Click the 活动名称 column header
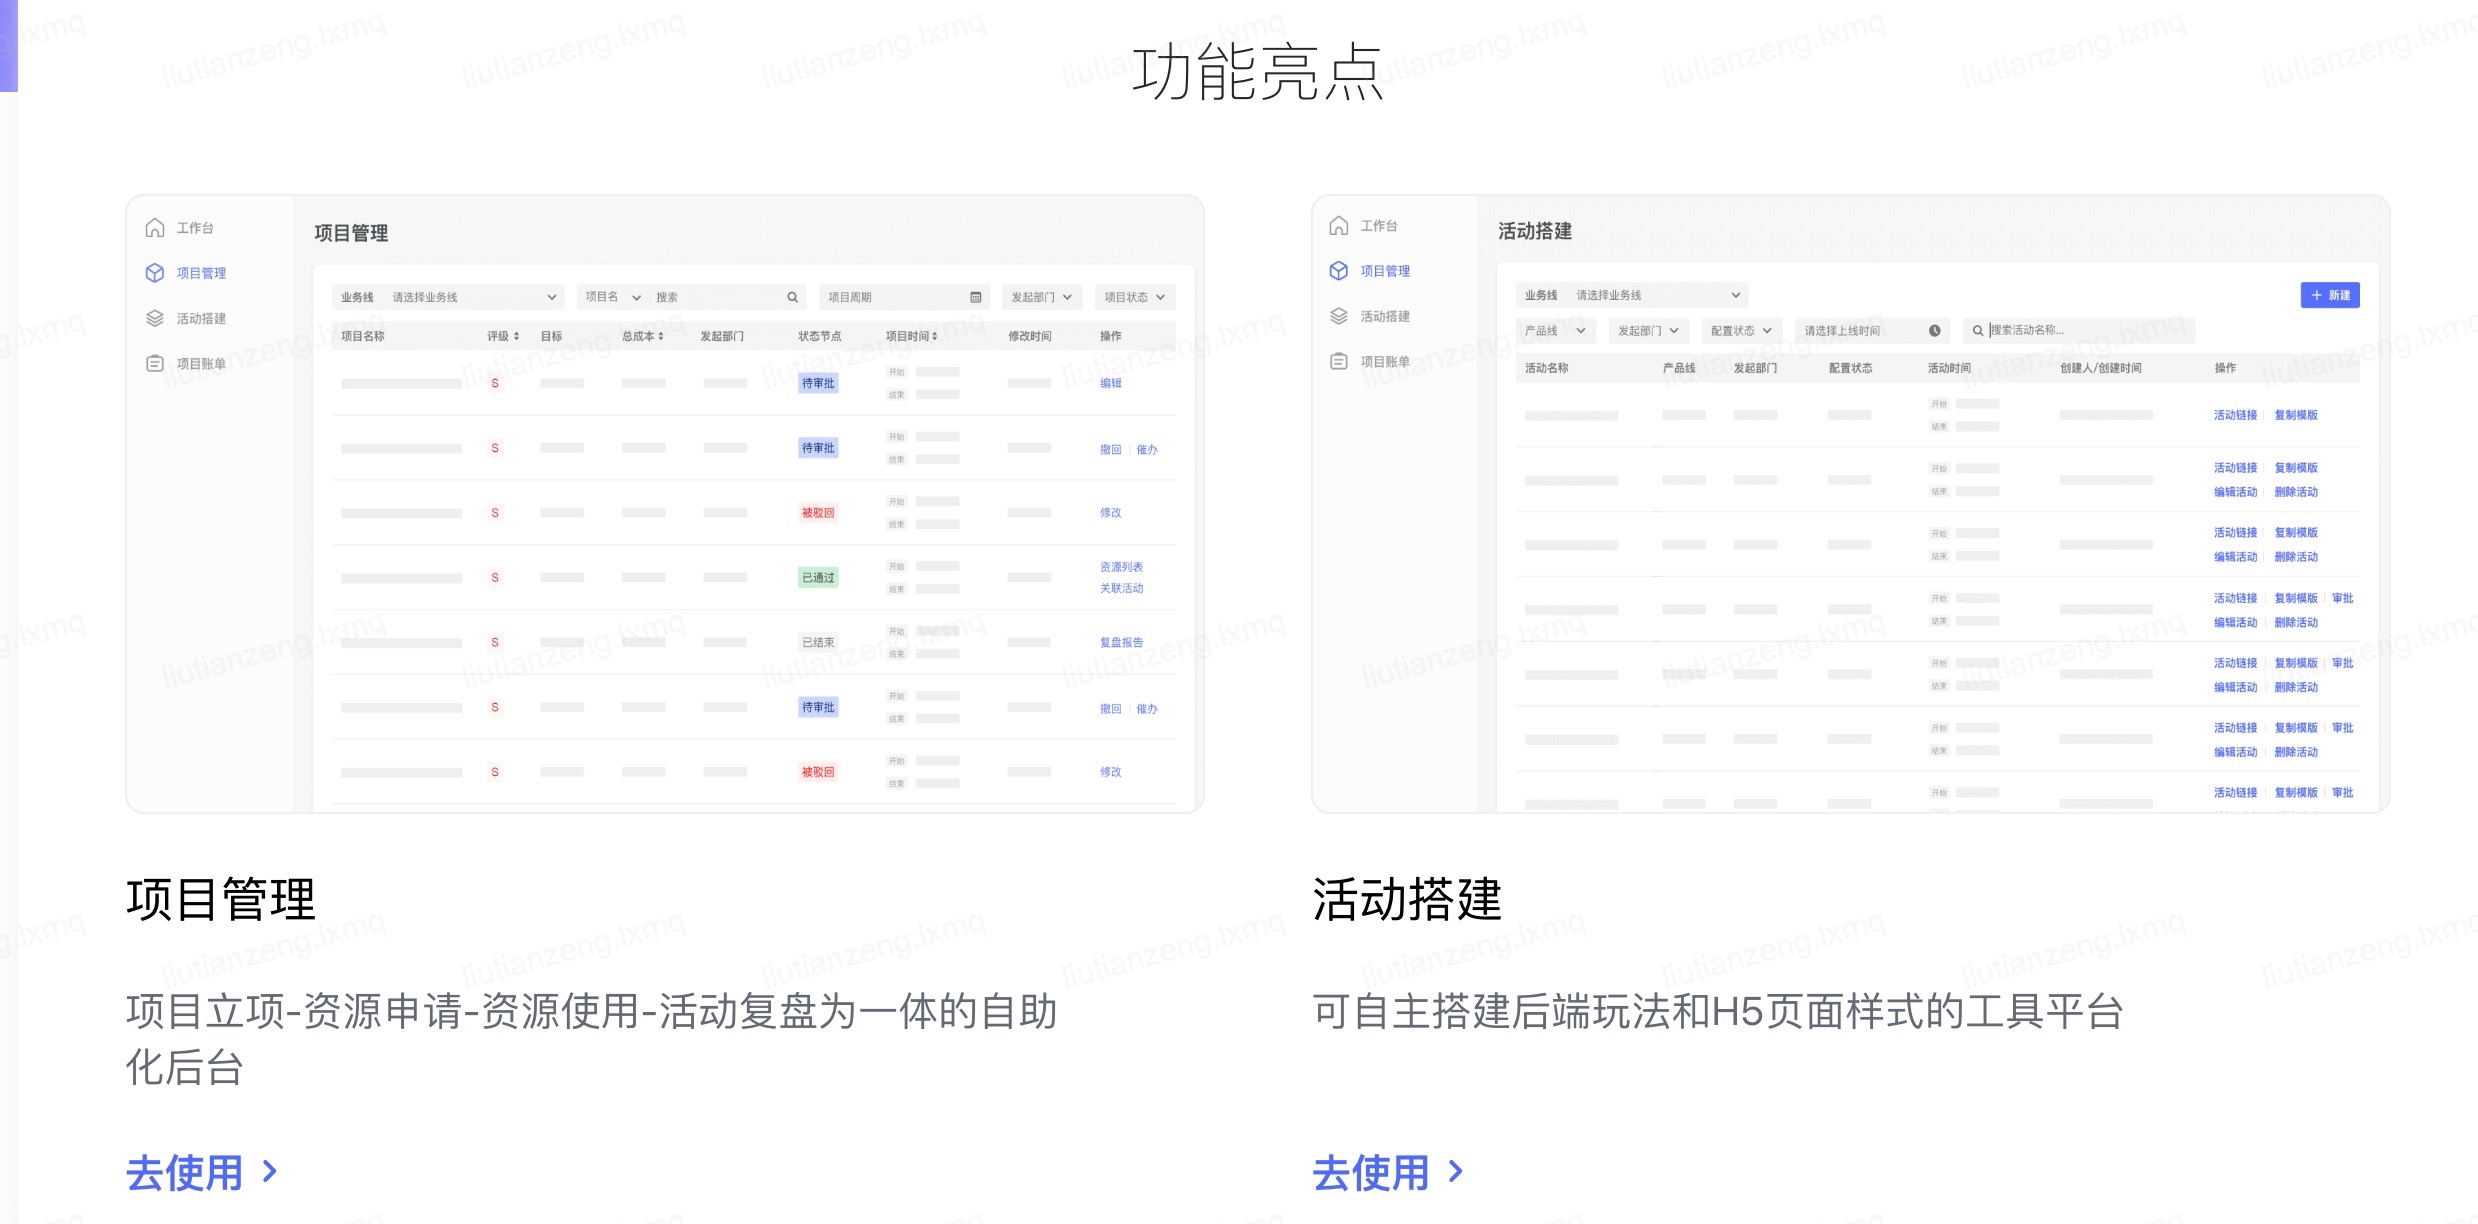This screenshot has width=2478, height=1224. coord(1546,368)
